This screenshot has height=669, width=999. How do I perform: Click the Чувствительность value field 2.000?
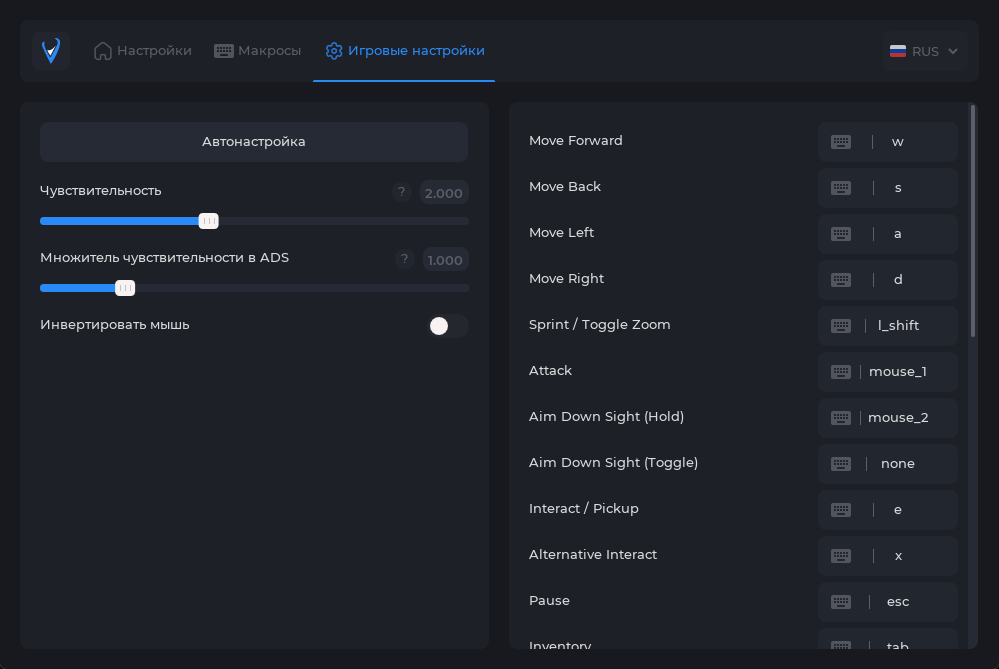click(x=443, y=192)
